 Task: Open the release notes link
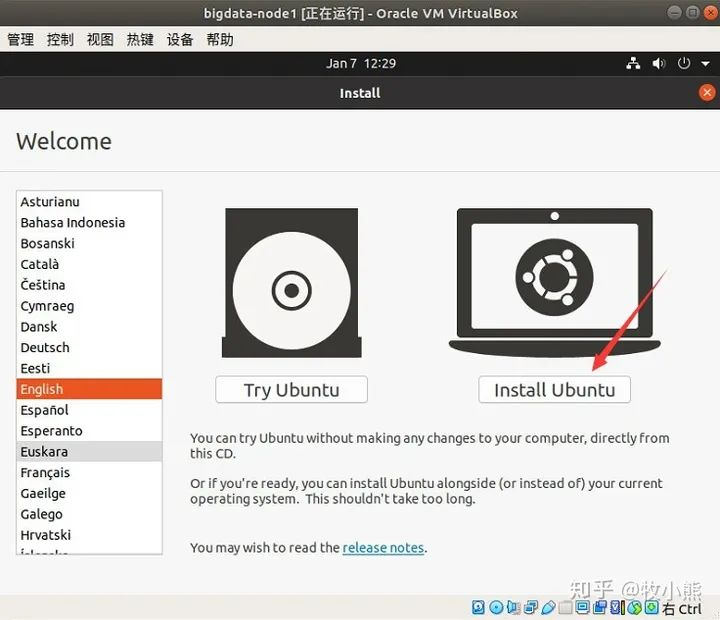tap(383, 547)
